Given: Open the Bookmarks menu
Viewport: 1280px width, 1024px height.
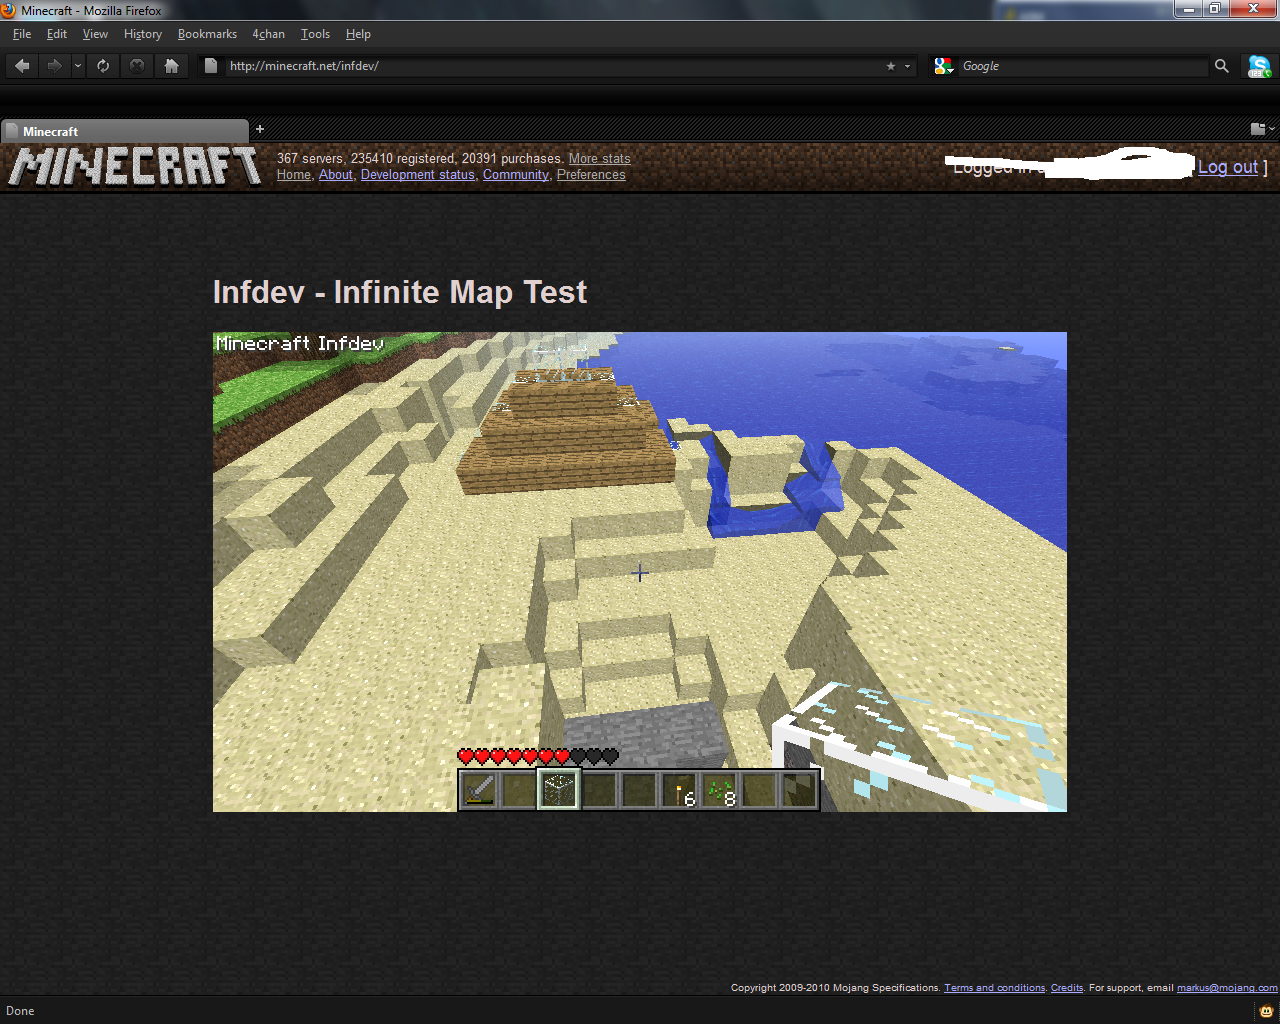Looking at the screenshot, I should point(207,34).
